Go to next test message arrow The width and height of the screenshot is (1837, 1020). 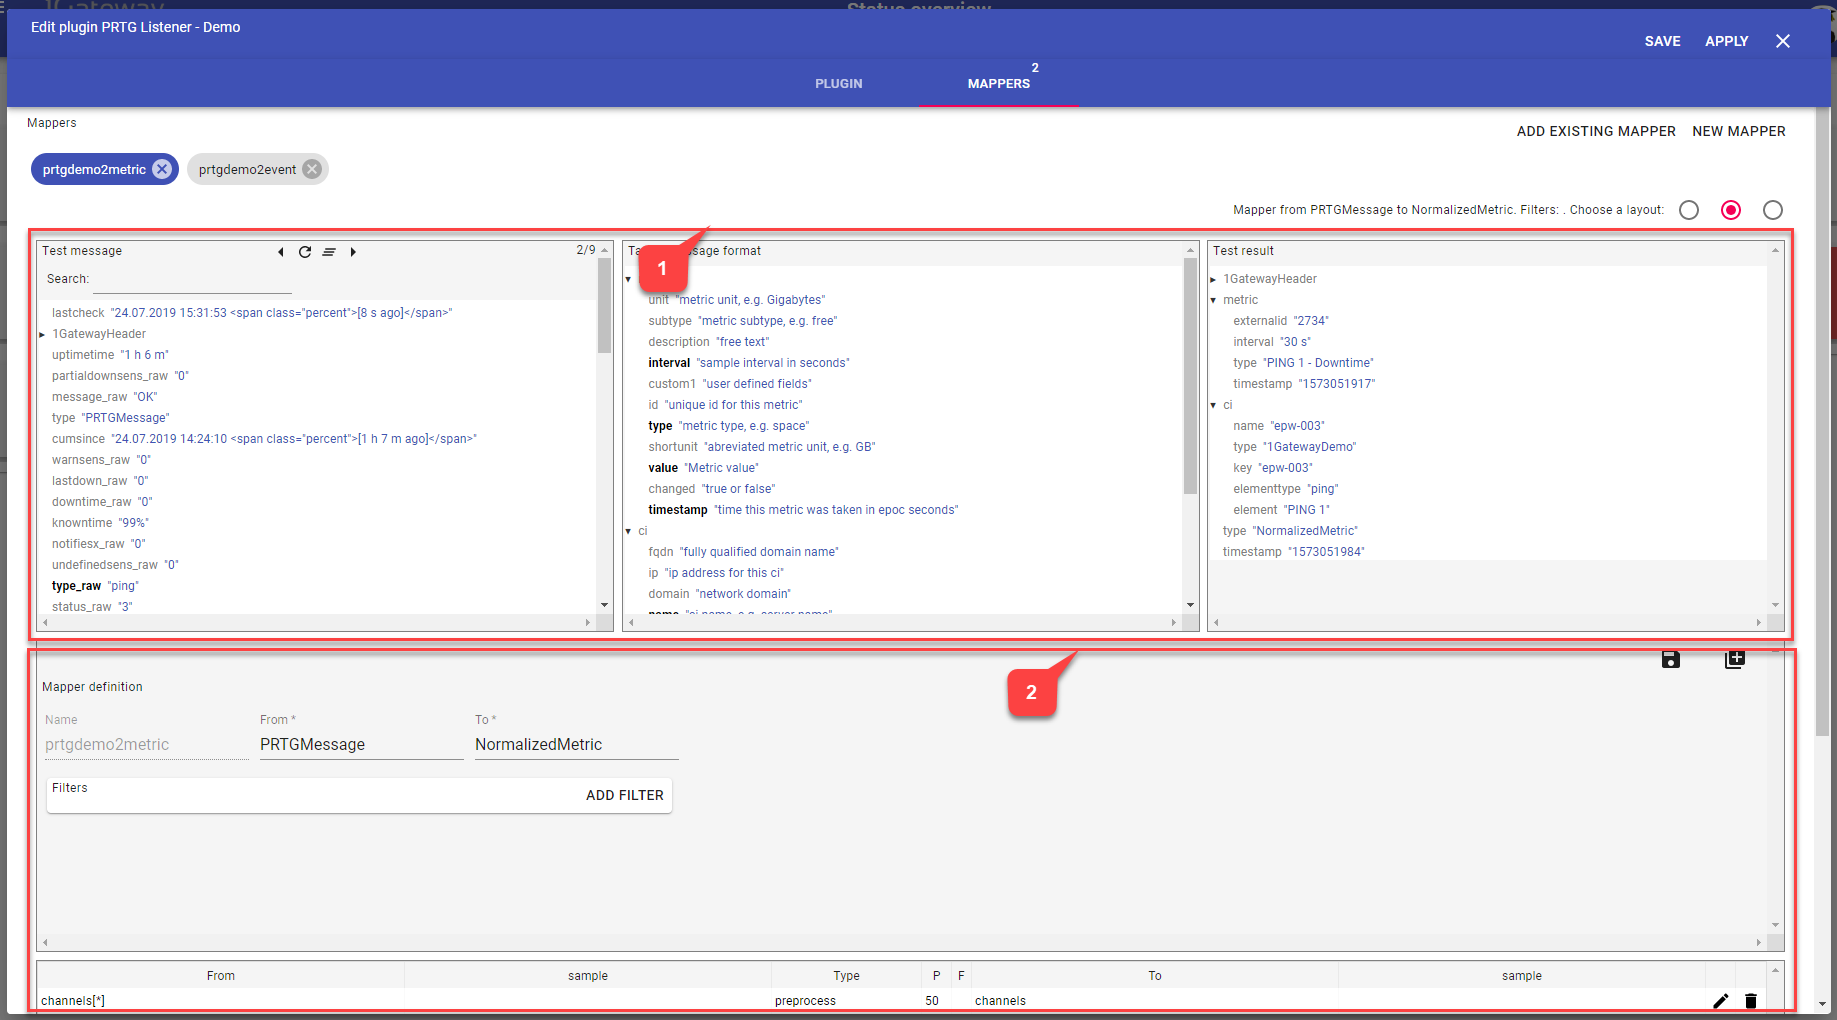pos(353,252)
